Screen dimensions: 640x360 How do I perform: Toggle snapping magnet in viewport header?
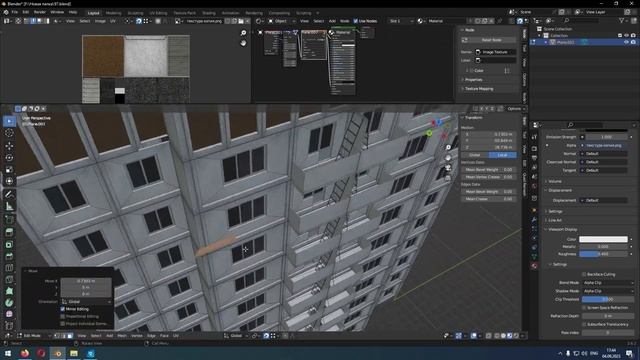(x=266, y=336)
